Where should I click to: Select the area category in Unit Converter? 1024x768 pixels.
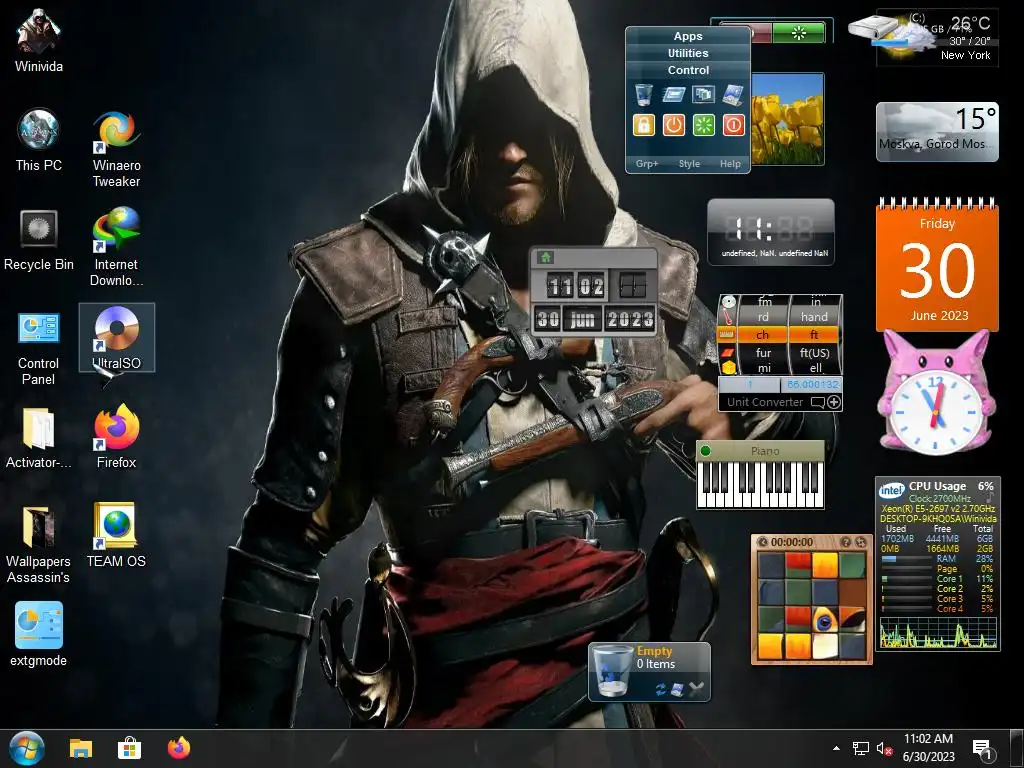tap(728, 353)
